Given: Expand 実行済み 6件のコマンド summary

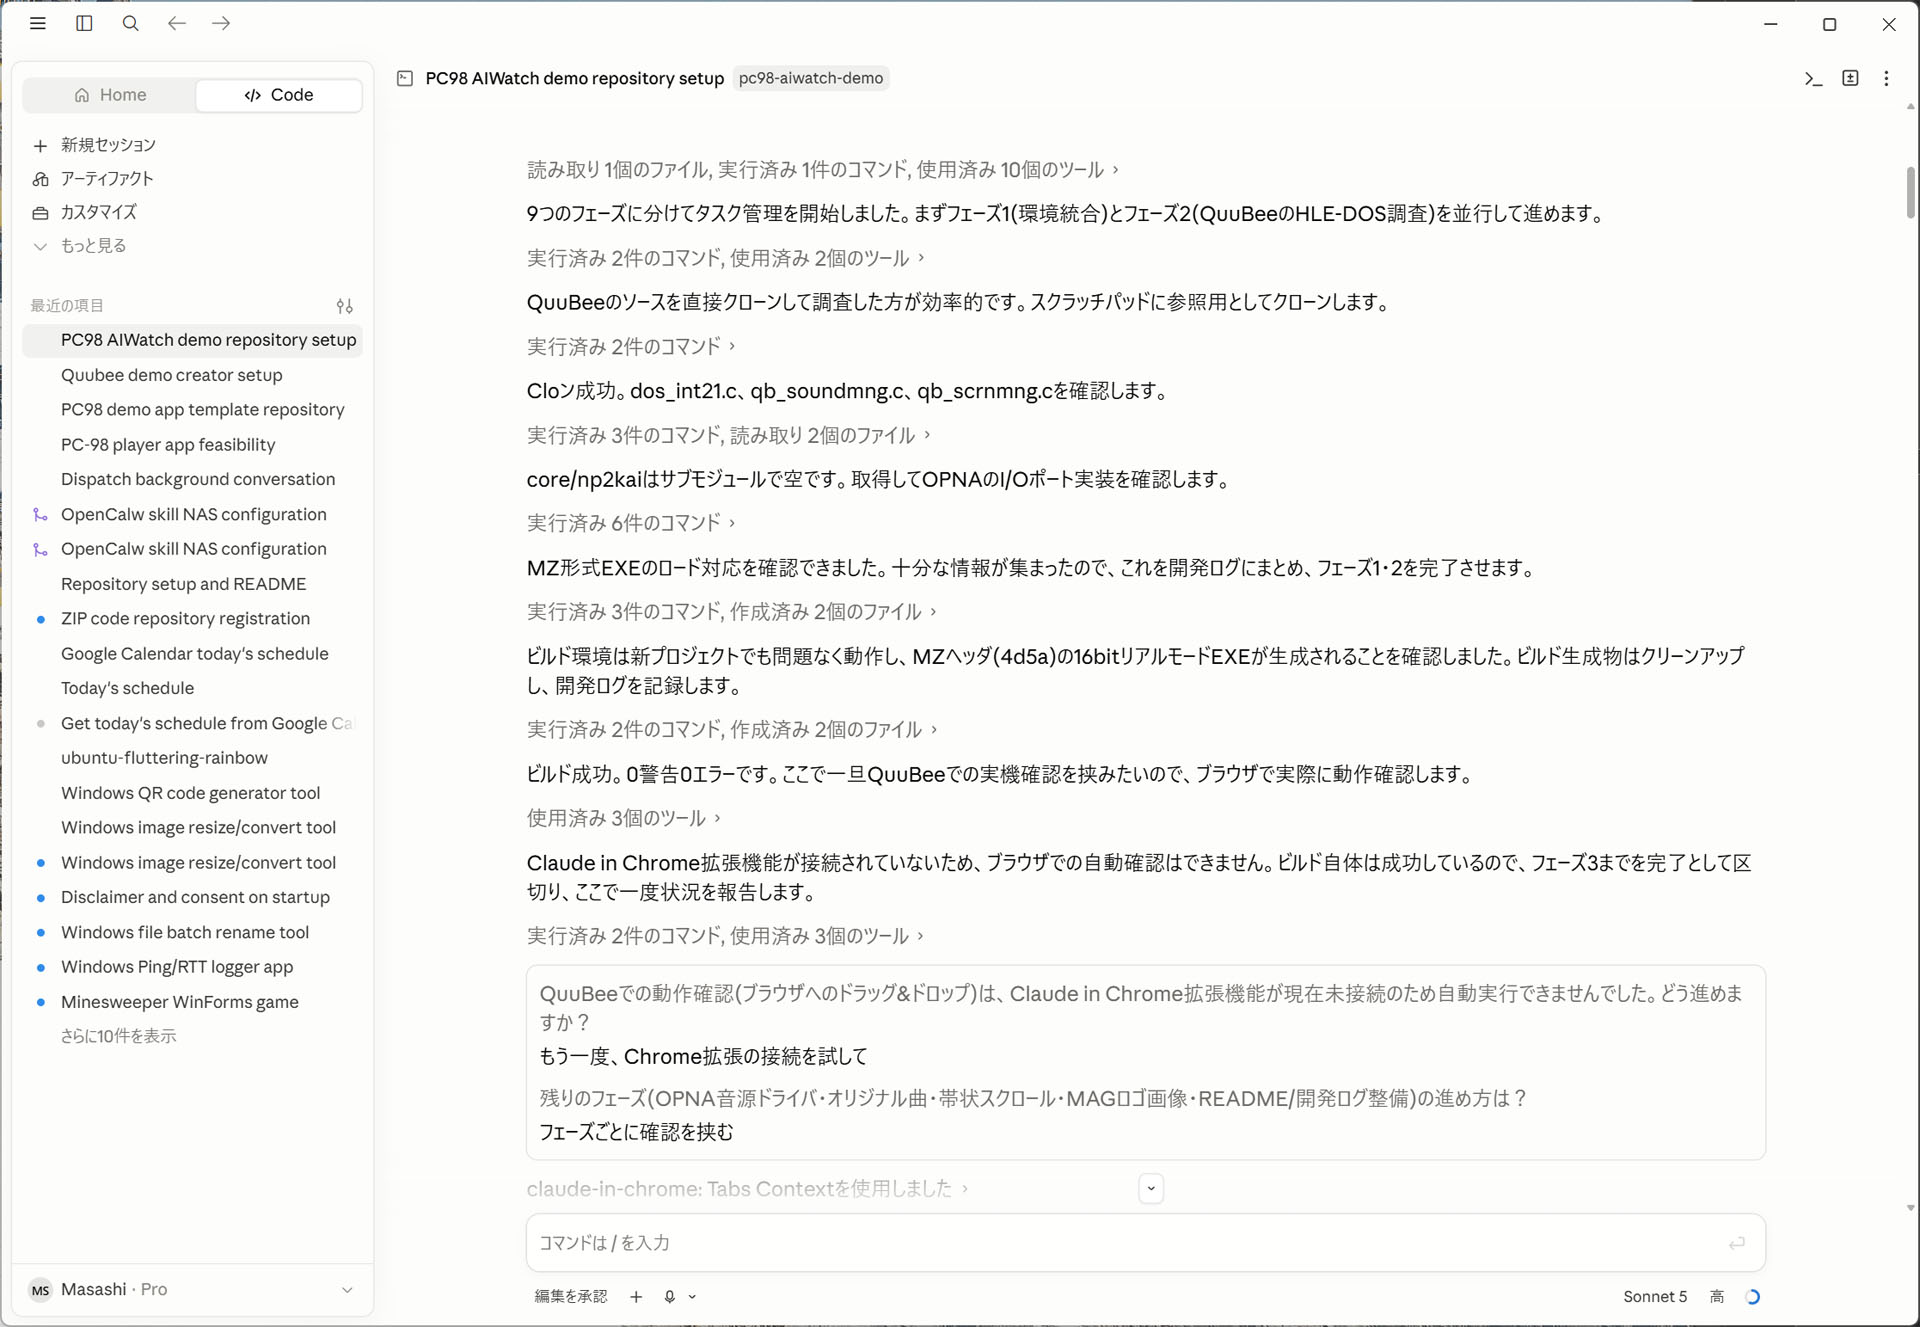Looking at the screenshot, I should [x=631, y=523].
